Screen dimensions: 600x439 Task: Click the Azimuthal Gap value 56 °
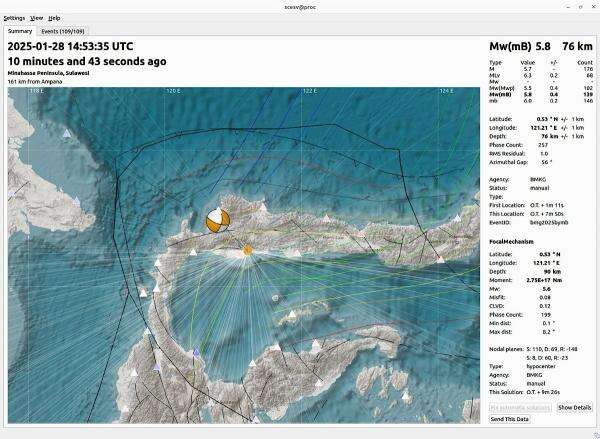click(546, 162)
